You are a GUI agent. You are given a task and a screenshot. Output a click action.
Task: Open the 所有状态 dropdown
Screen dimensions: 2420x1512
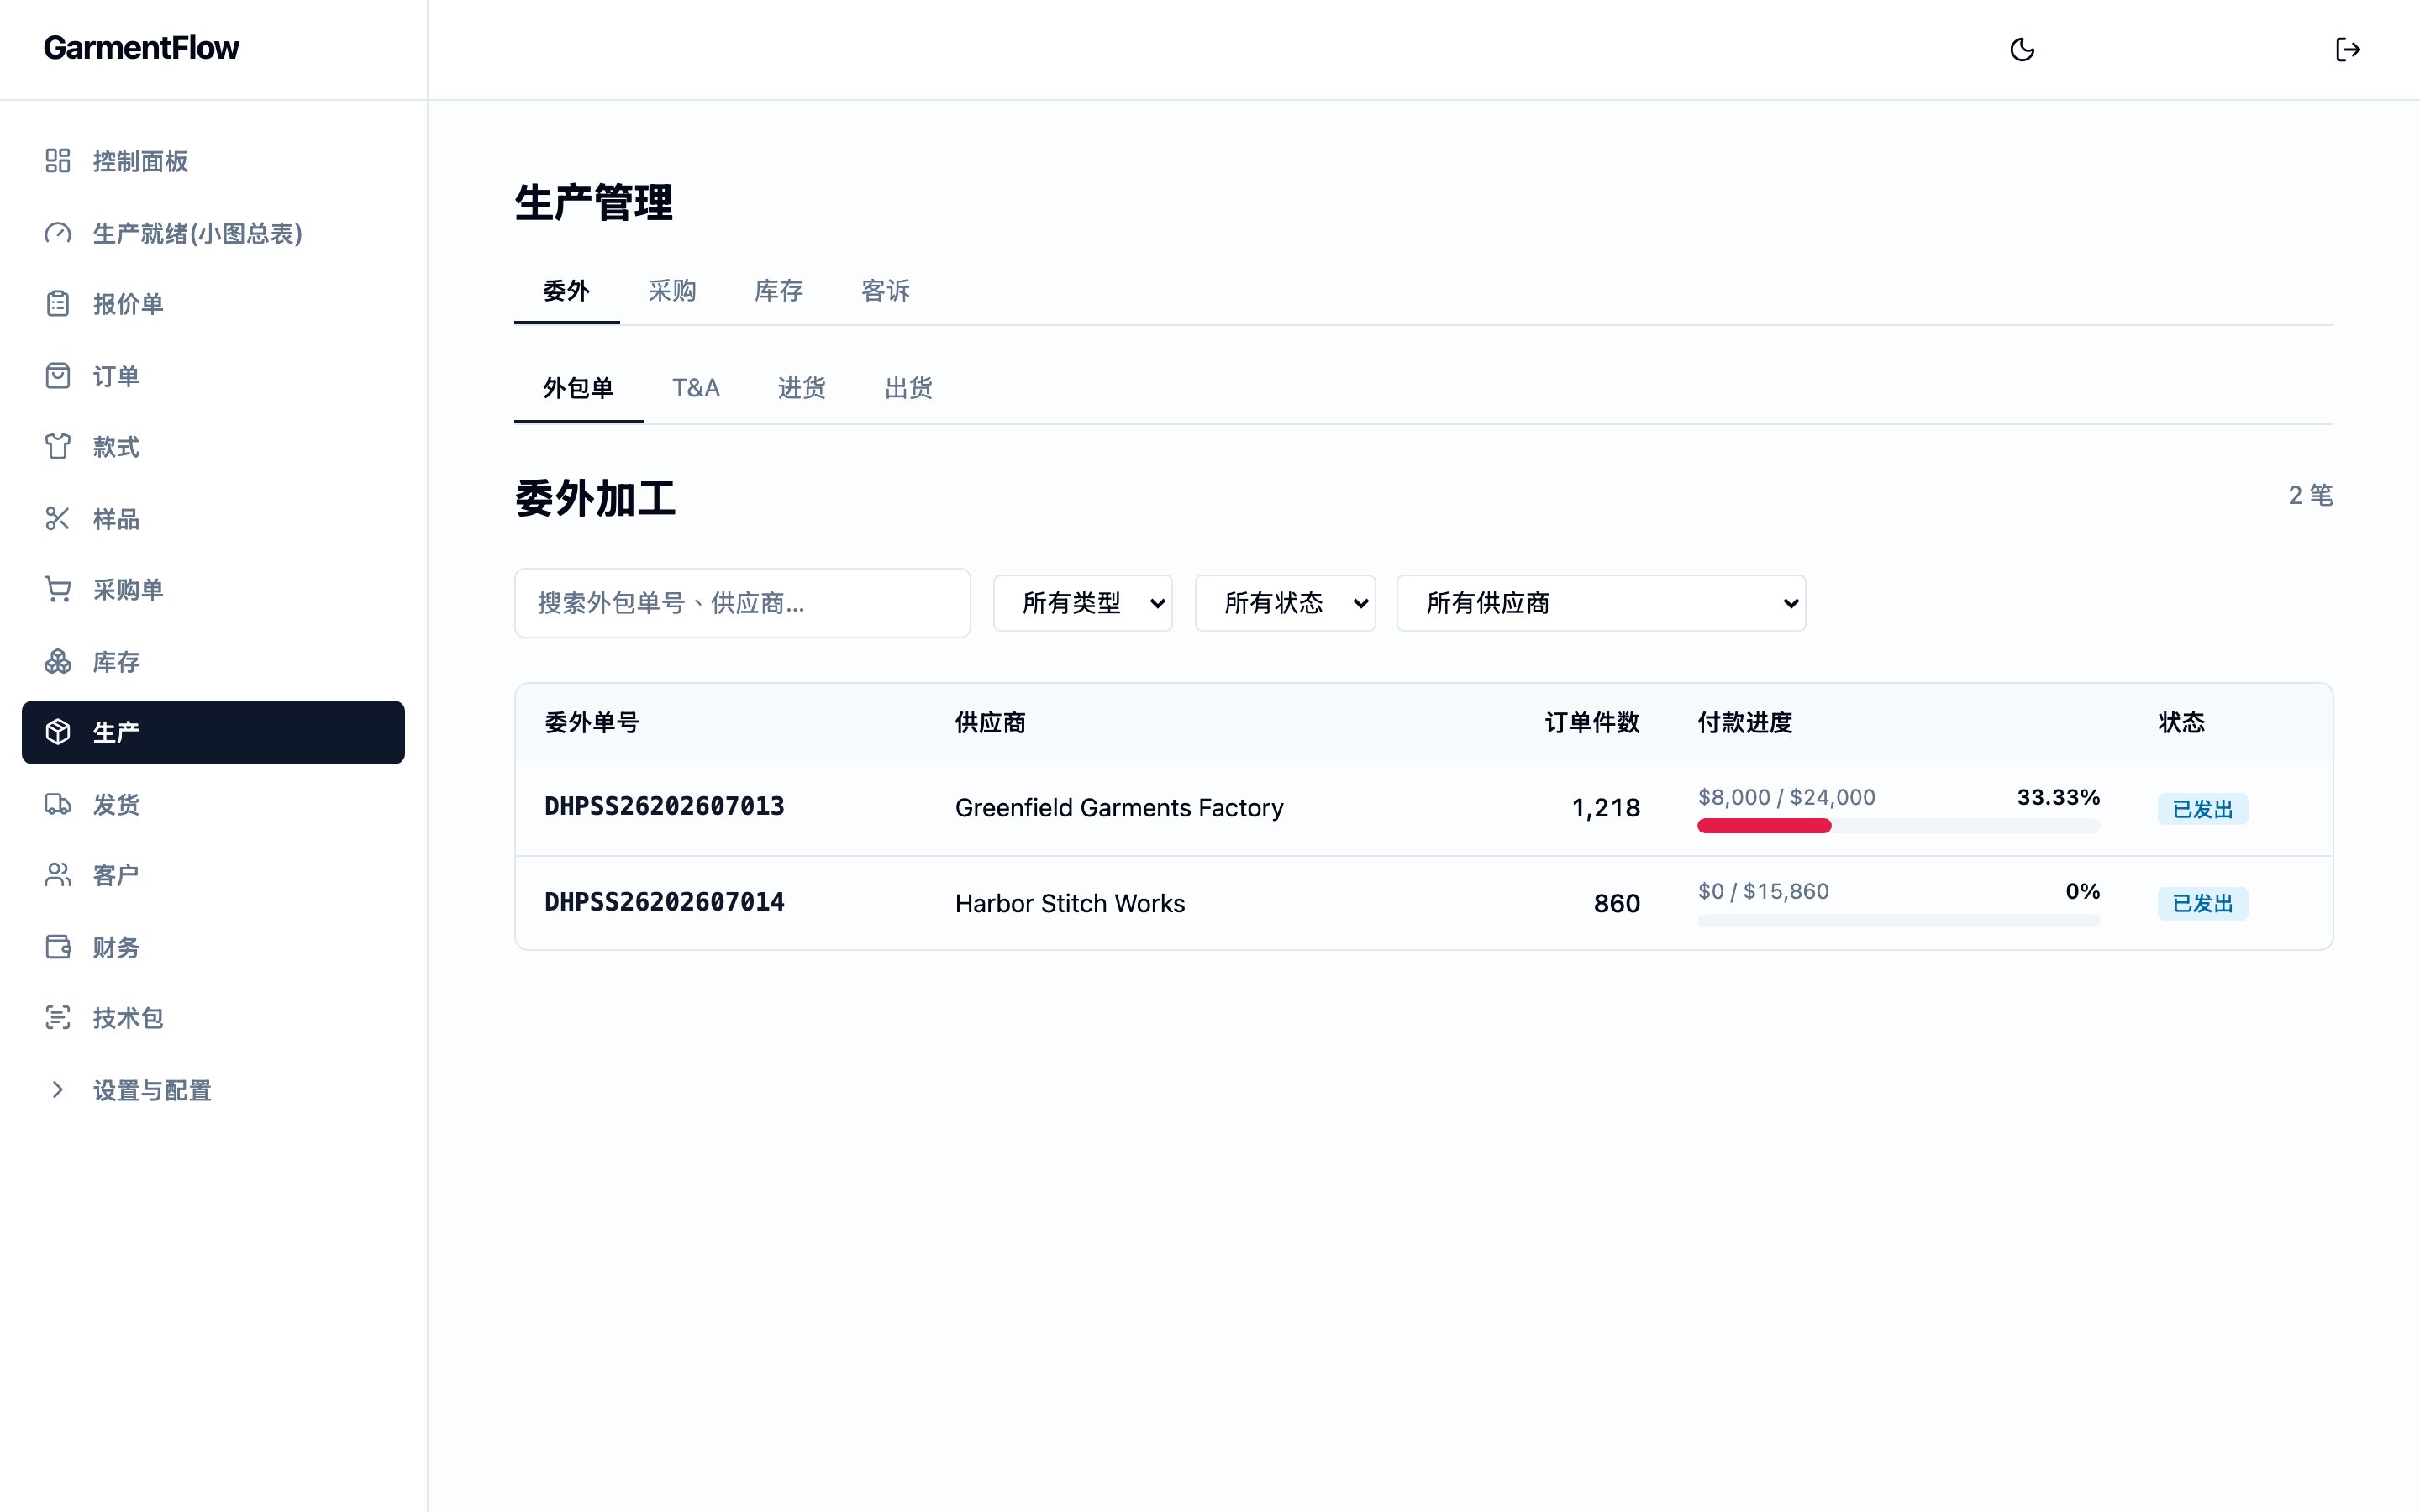point(1285,603)
